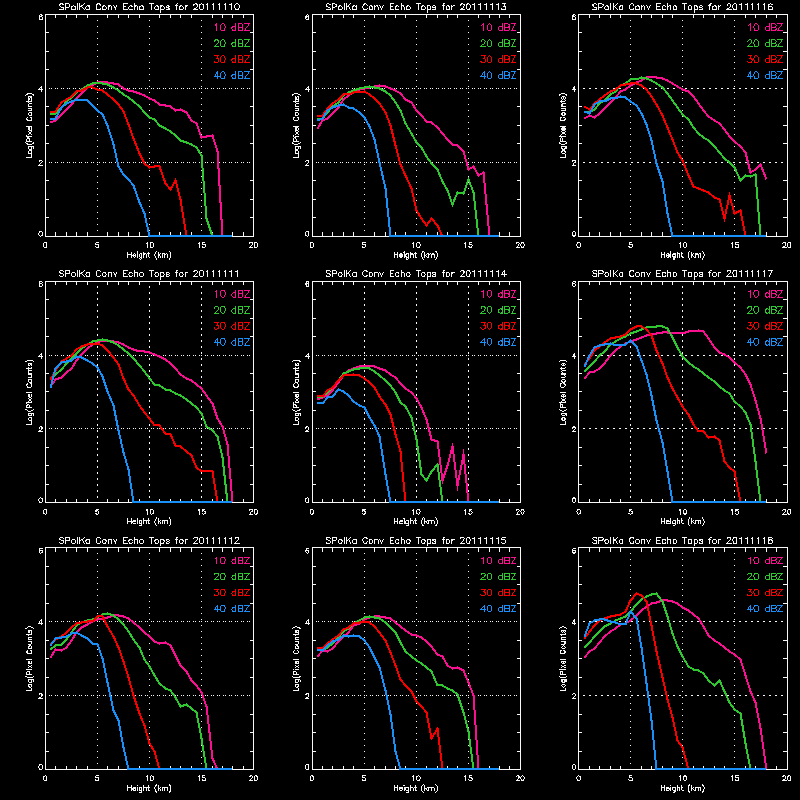Screen dimensions: 800x800
Task: Select '30 dBZ' legend in the 20111110 plot
Action: (x=232, y=59)
